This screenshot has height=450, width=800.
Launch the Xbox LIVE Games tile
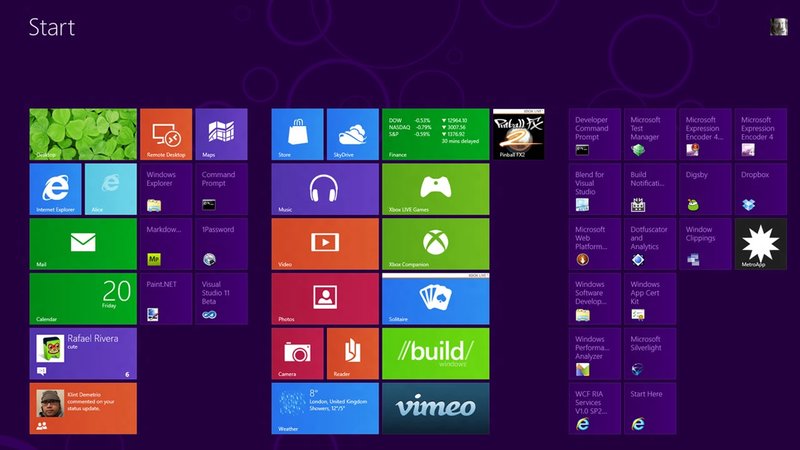435,189
